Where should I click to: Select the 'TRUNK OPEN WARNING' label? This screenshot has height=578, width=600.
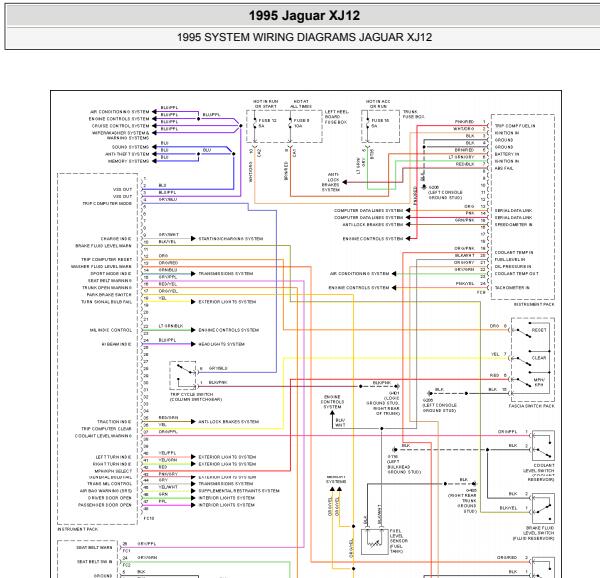click(107, 288)
